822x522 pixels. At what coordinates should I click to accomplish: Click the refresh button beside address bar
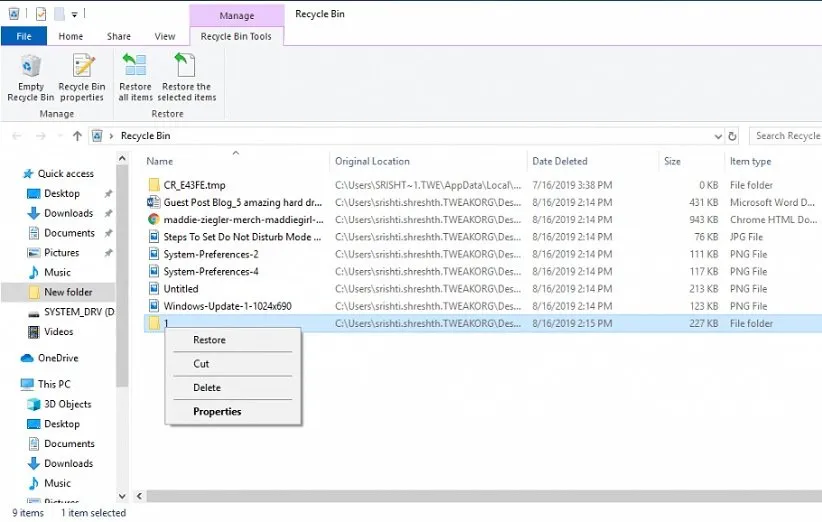coord(733,136)
